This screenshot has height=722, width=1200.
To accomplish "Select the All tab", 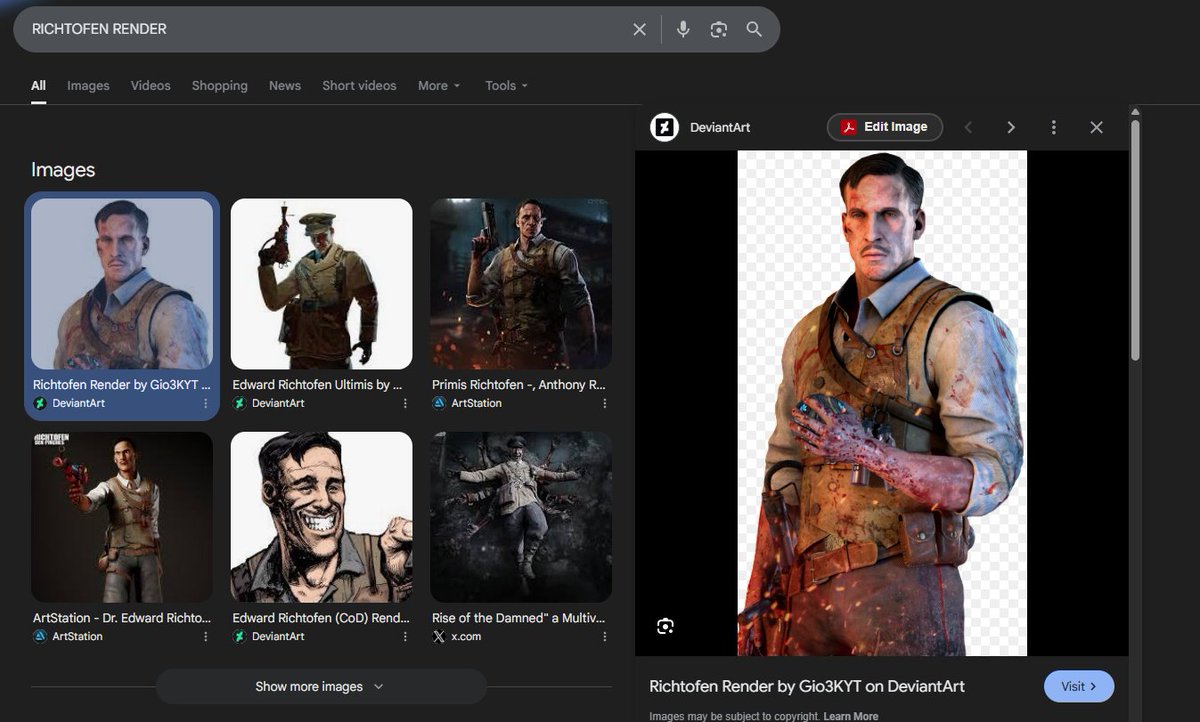I will [x=38, y=86].
